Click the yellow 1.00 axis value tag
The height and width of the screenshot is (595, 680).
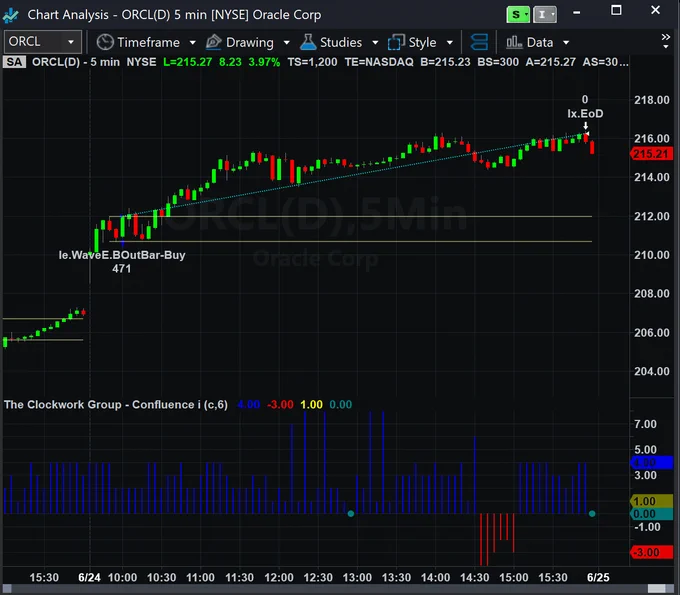pyautogui.click(x=651, y=501)
